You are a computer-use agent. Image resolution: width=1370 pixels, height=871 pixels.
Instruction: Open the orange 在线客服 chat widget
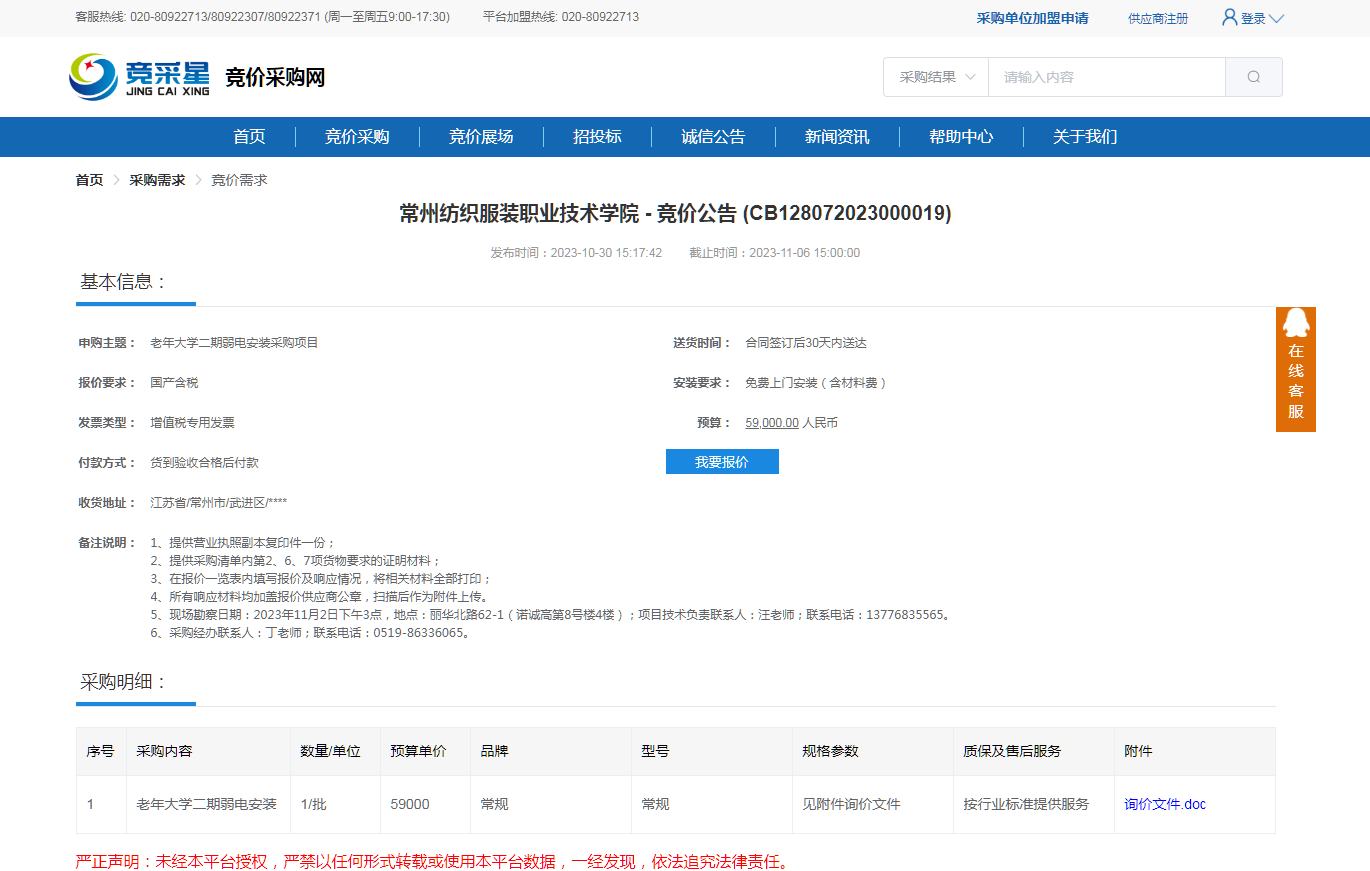coord(1295,370)
